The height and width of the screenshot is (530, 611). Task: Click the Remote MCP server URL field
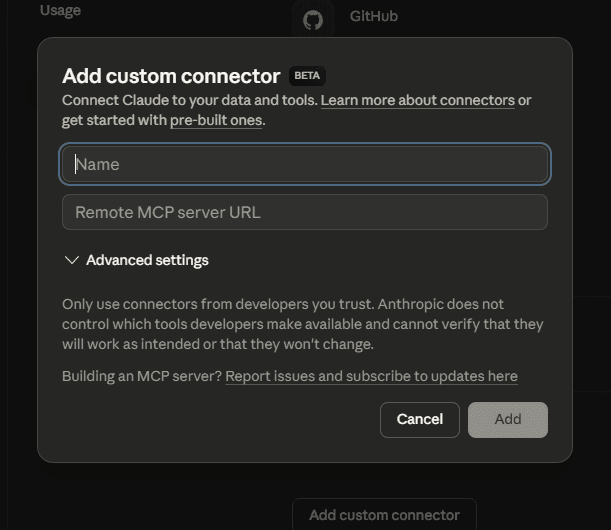[x=305, y=212]
